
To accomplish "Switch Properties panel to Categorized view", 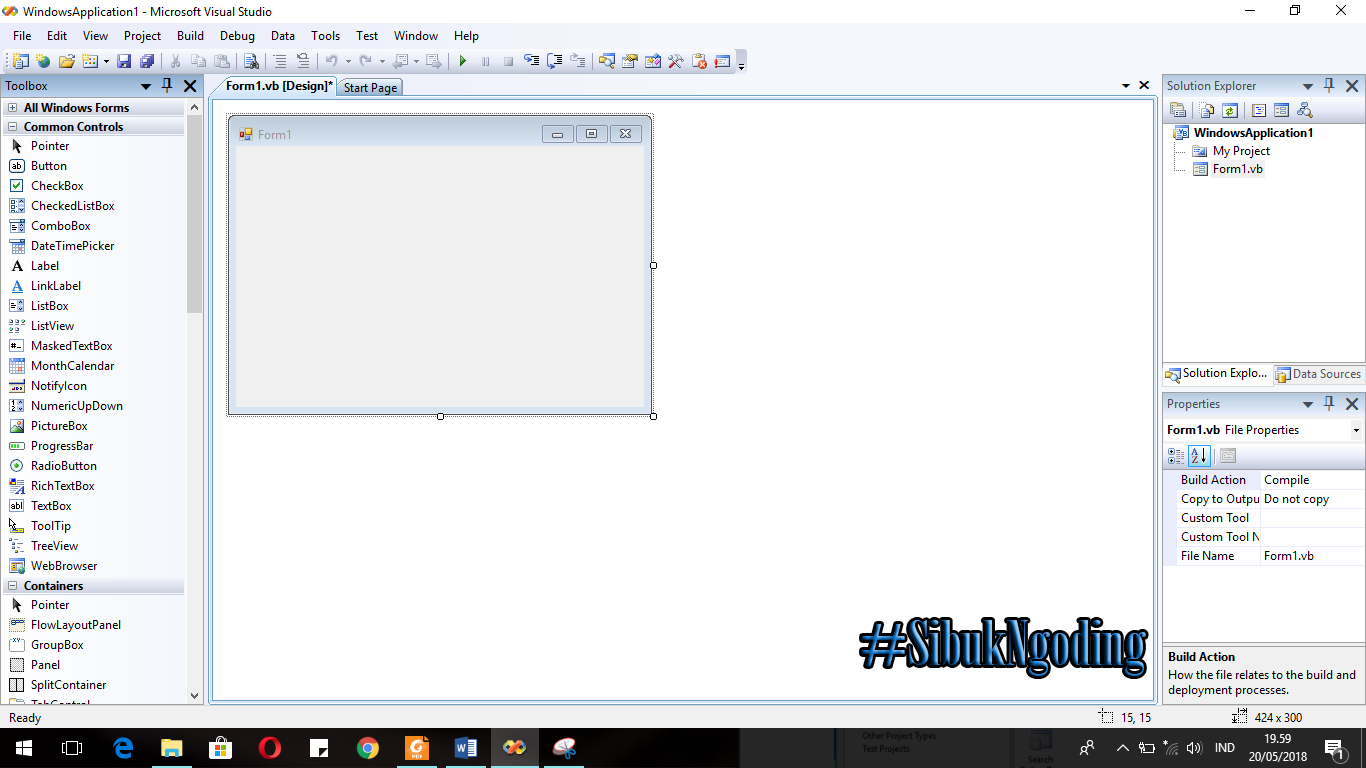I will tap(1176, 456).
